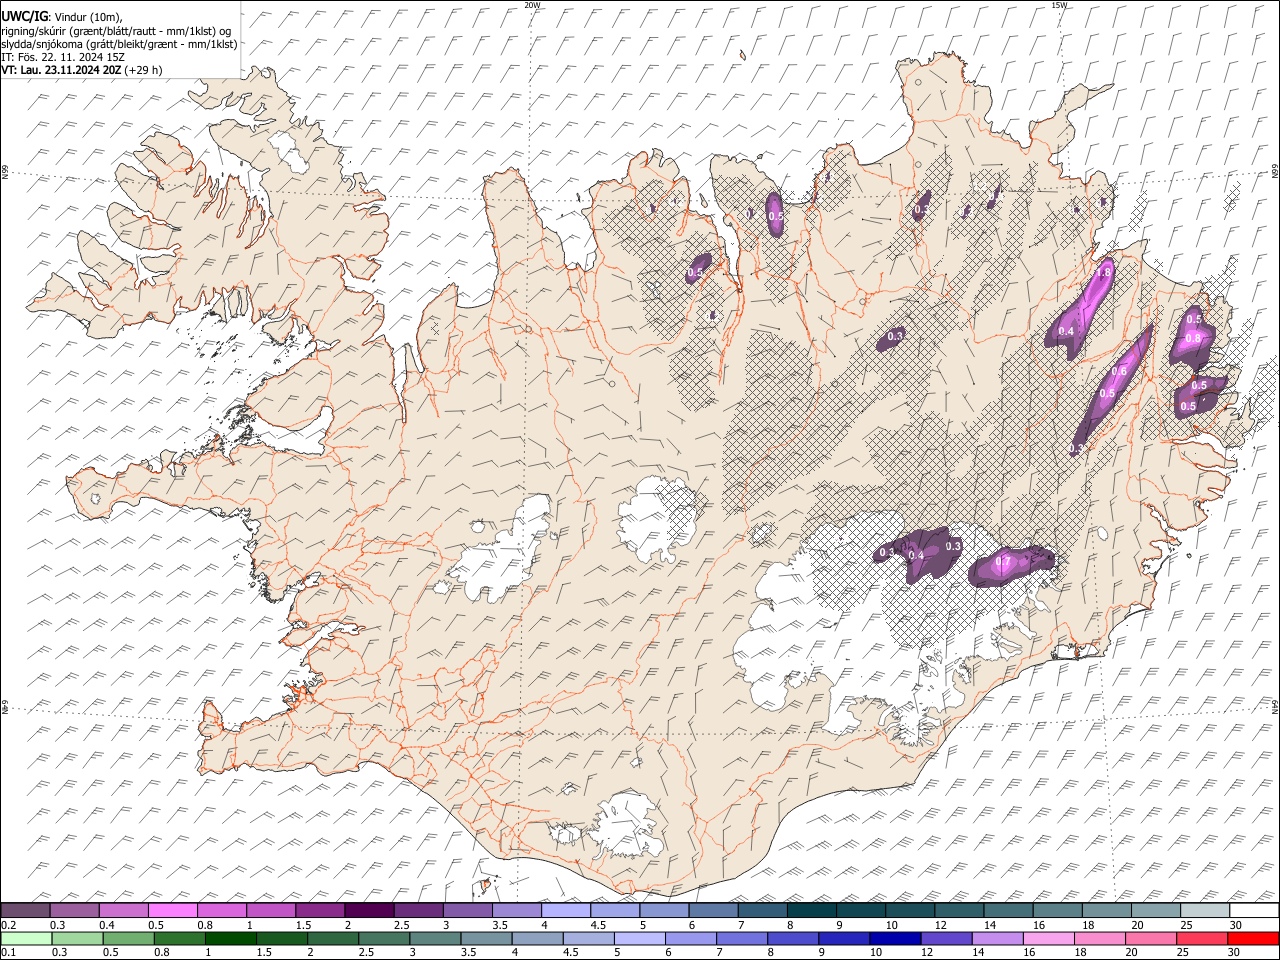
Task: Click the upper legend swatch between 14 and 16
Action: click(1008, 910)
